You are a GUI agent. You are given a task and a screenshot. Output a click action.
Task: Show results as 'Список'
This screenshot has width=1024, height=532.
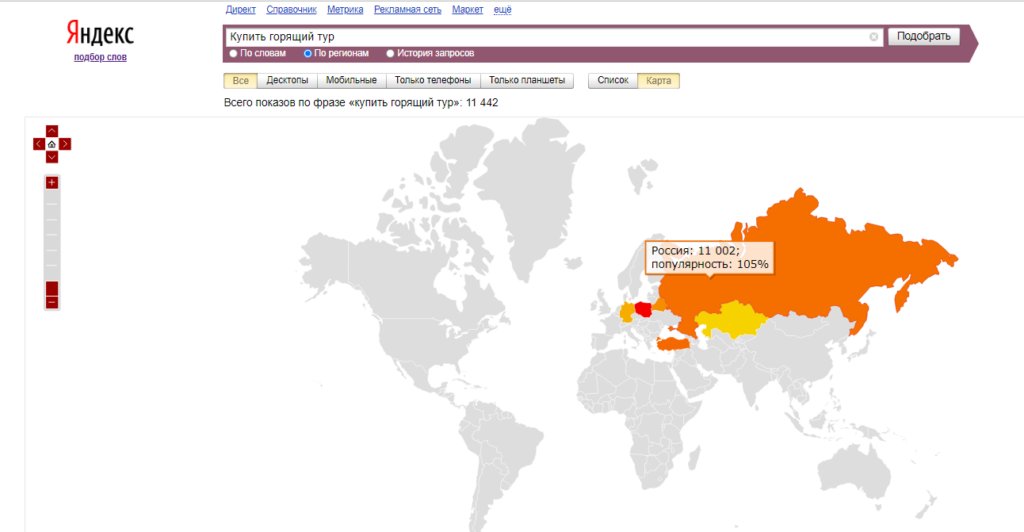(613, 80)
